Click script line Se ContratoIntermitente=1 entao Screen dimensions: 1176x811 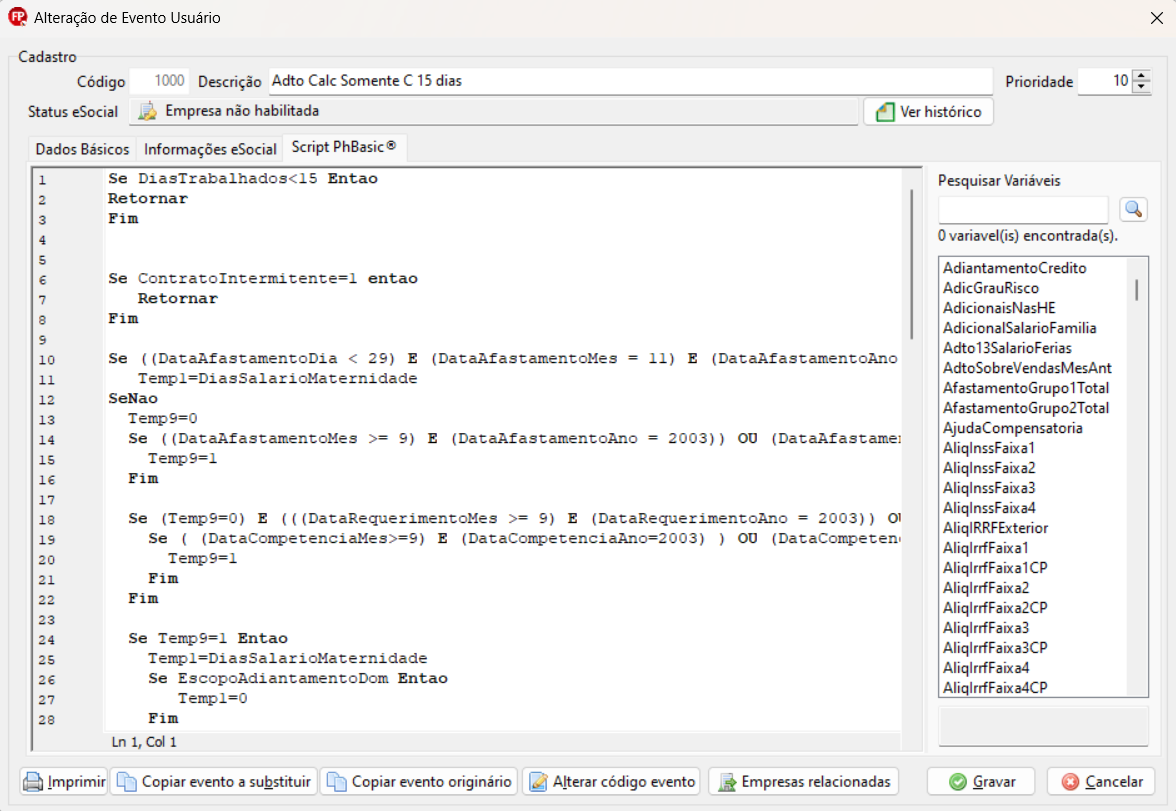262,278
